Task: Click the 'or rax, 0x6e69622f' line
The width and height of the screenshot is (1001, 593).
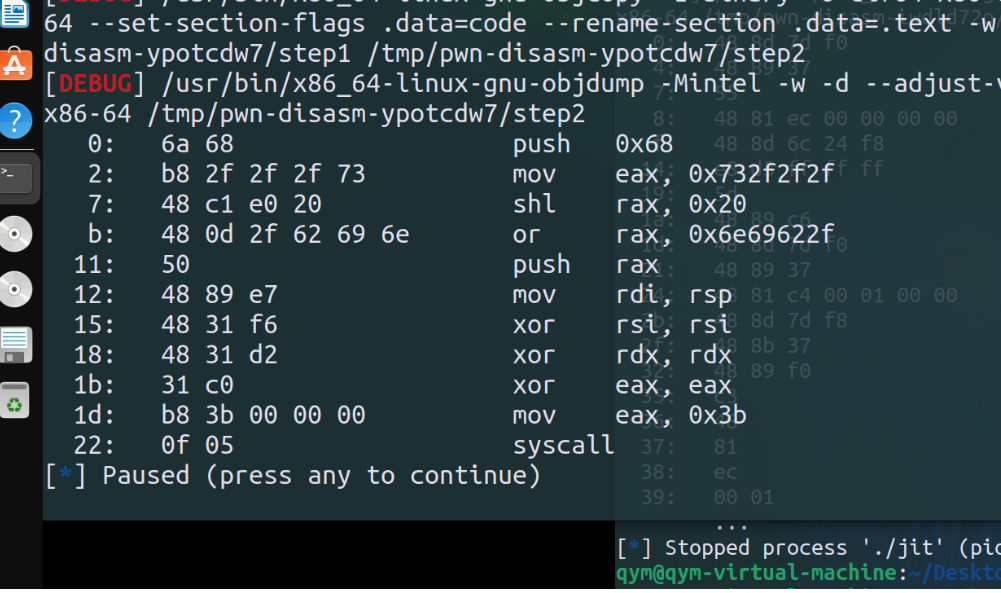Action: click(460, 234)
